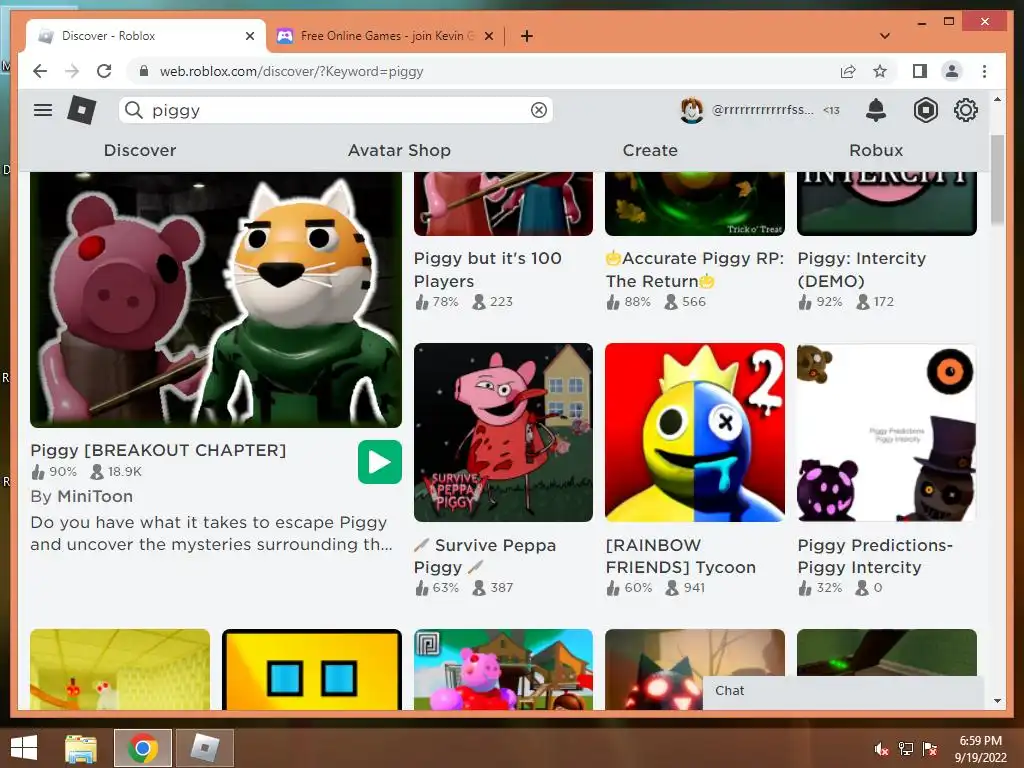Click Chrome in the taskbar
Screen dimensions: 1024x768
coord(143,748)
